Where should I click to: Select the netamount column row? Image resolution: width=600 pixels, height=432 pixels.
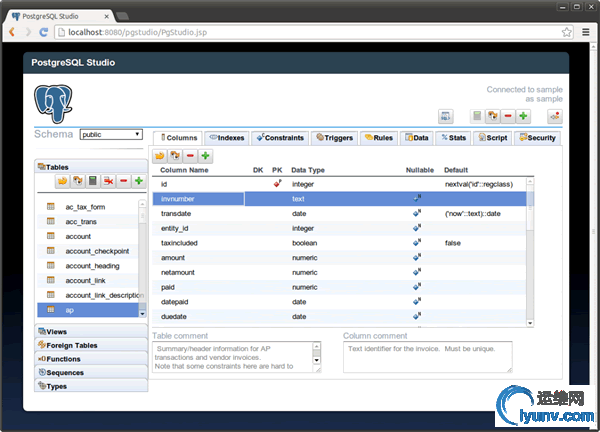tap(339, 272)
